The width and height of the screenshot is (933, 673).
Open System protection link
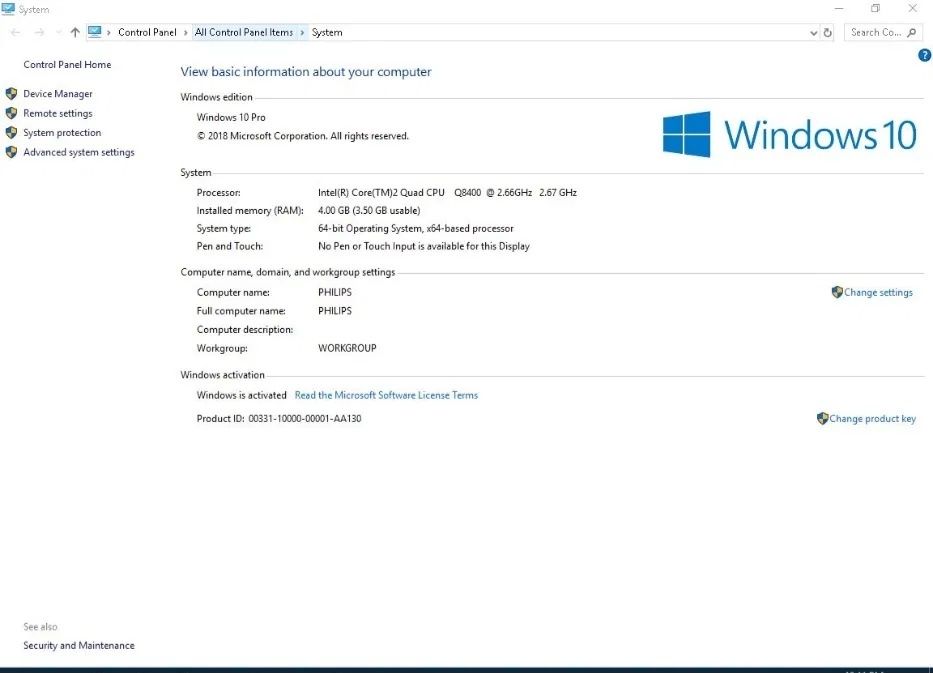tap(62, 132)
